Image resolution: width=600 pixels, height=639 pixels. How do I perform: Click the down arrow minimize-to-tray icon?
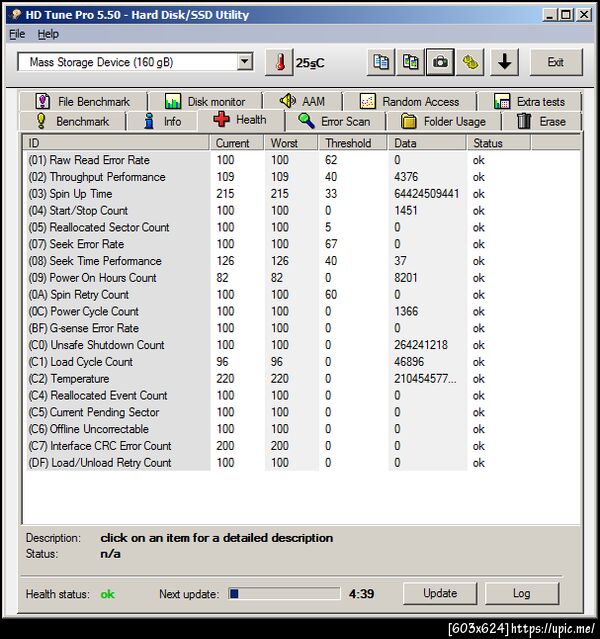pos(505,62)
